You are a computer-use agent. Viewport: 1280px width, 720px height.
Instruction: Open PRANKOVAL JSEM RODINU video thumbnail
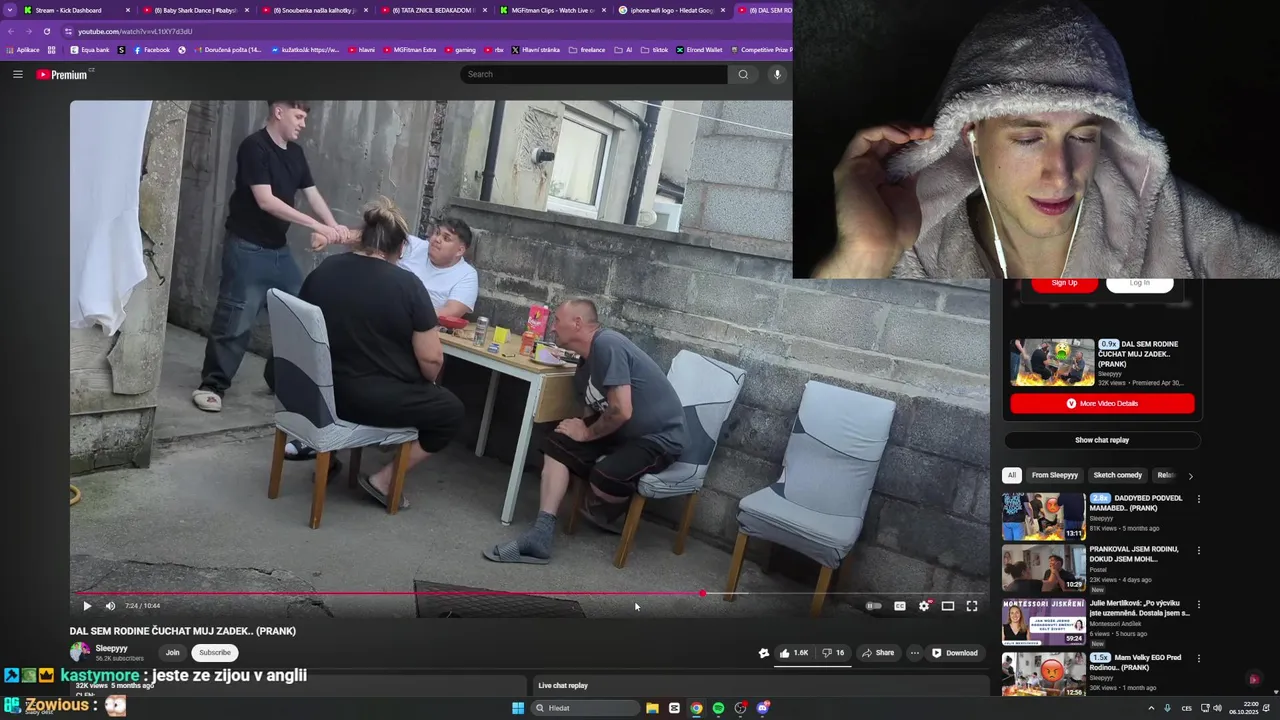[x=1044, y=568]
